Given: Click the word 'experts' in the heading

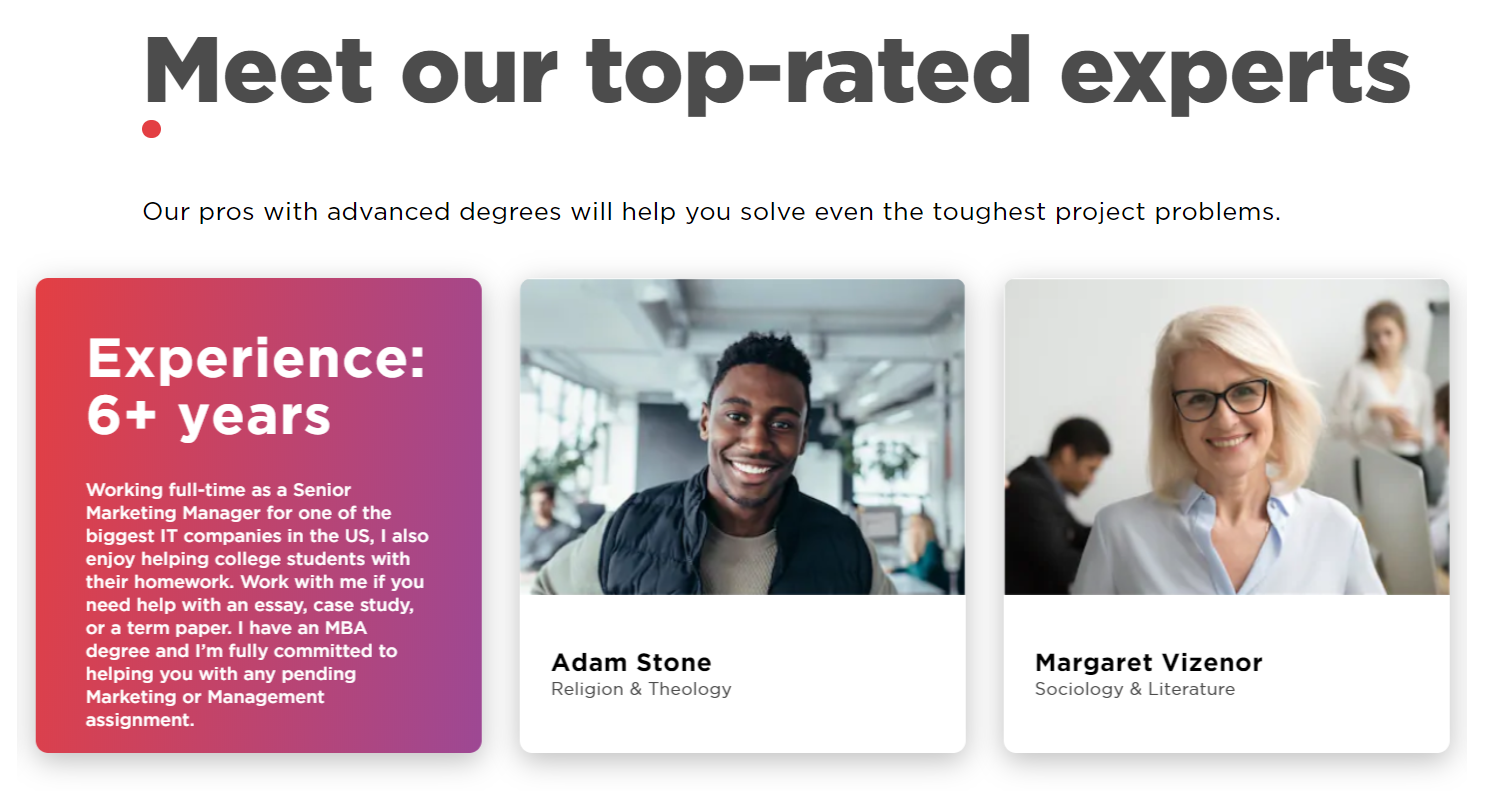Looking at the screenshot, I should pyautogui.click(x=1235, y=70).
